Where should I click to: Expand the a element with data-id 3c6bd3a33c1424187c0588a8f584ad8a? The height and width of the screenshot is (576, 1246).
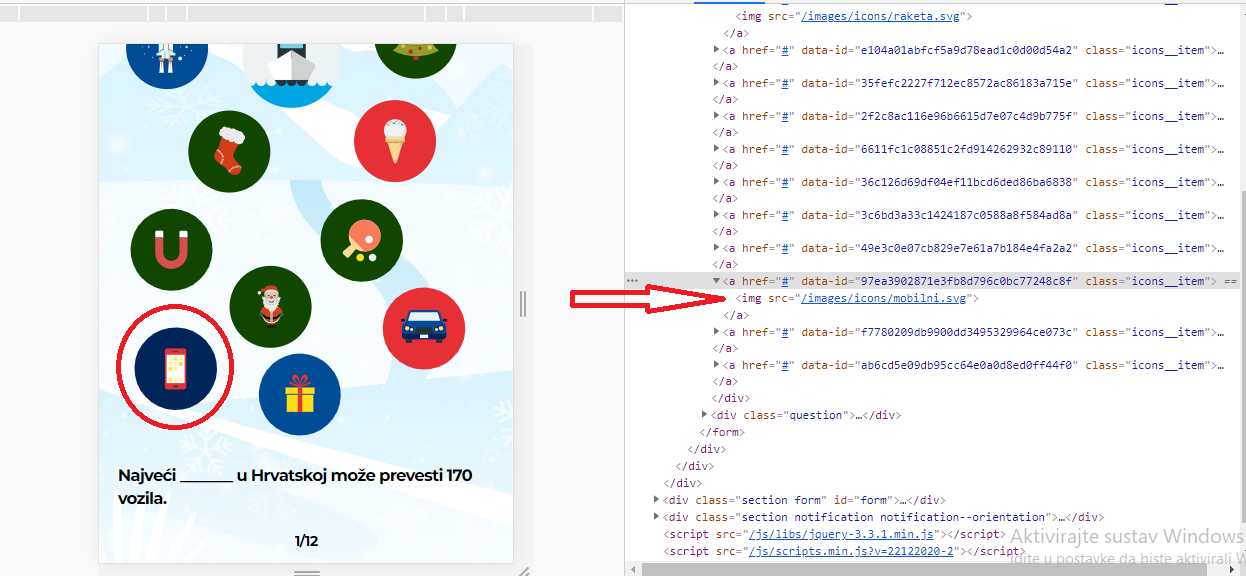click(x=717, y=215)
